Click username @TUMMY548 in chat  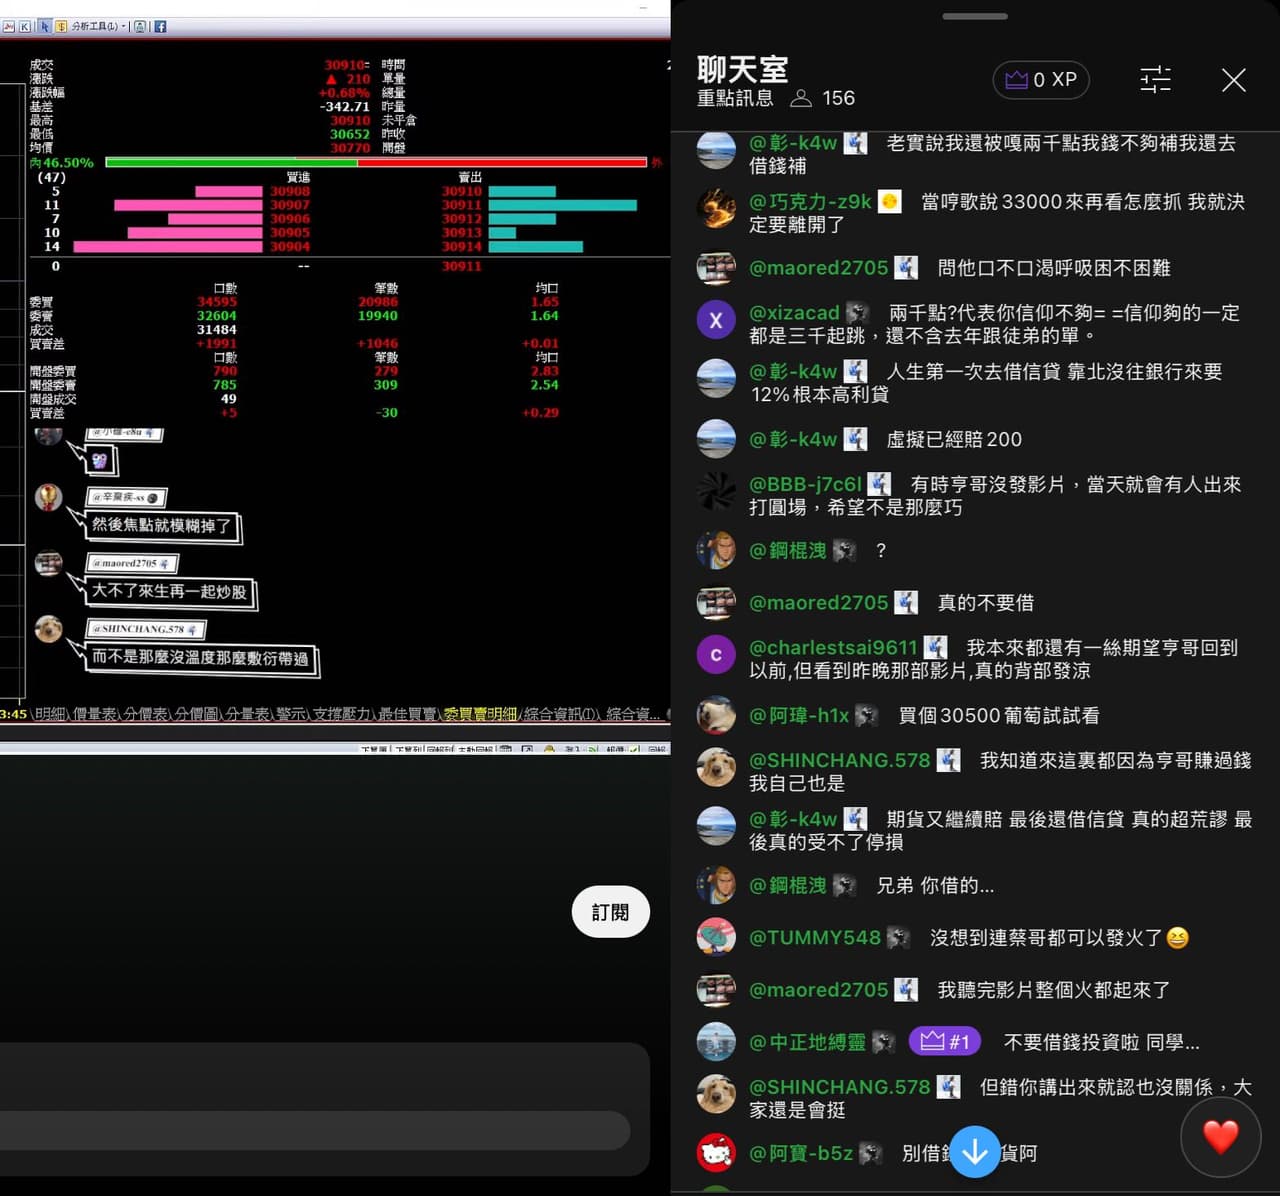click(815, 937)
